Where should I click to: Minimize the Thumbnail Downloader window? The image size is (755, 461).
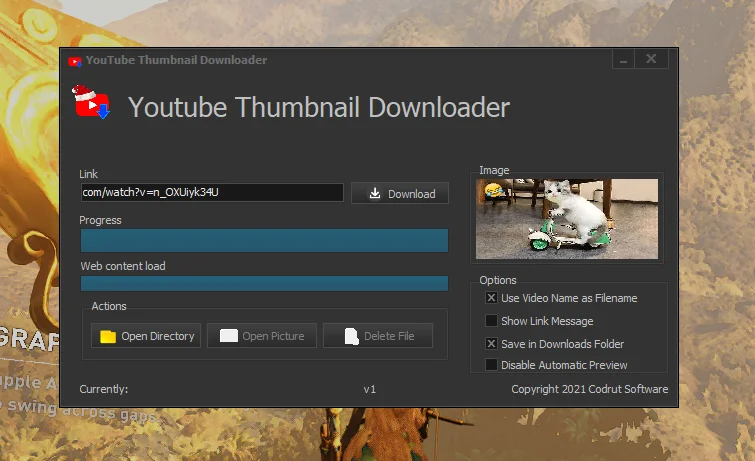624,59
